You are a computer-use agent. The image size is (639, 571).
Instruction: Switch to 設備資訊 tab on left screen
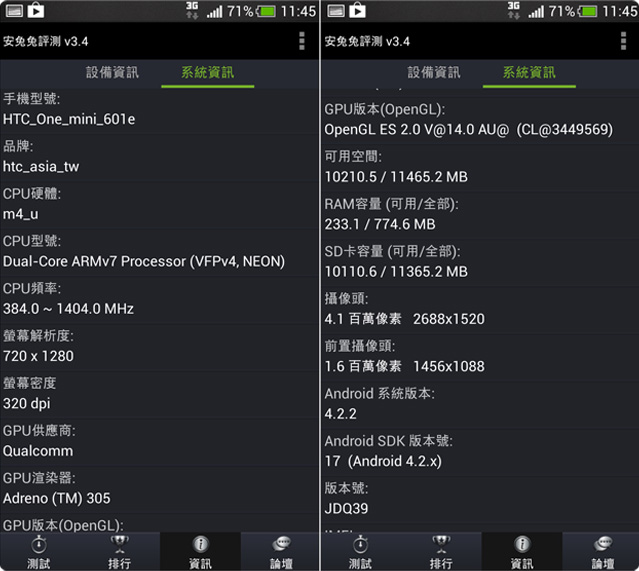(112, 73)
